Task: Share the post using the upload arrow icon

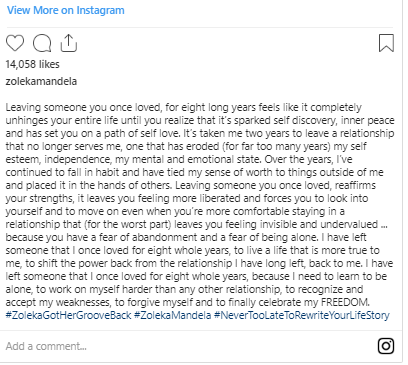Action: click(x=69, y=43)
